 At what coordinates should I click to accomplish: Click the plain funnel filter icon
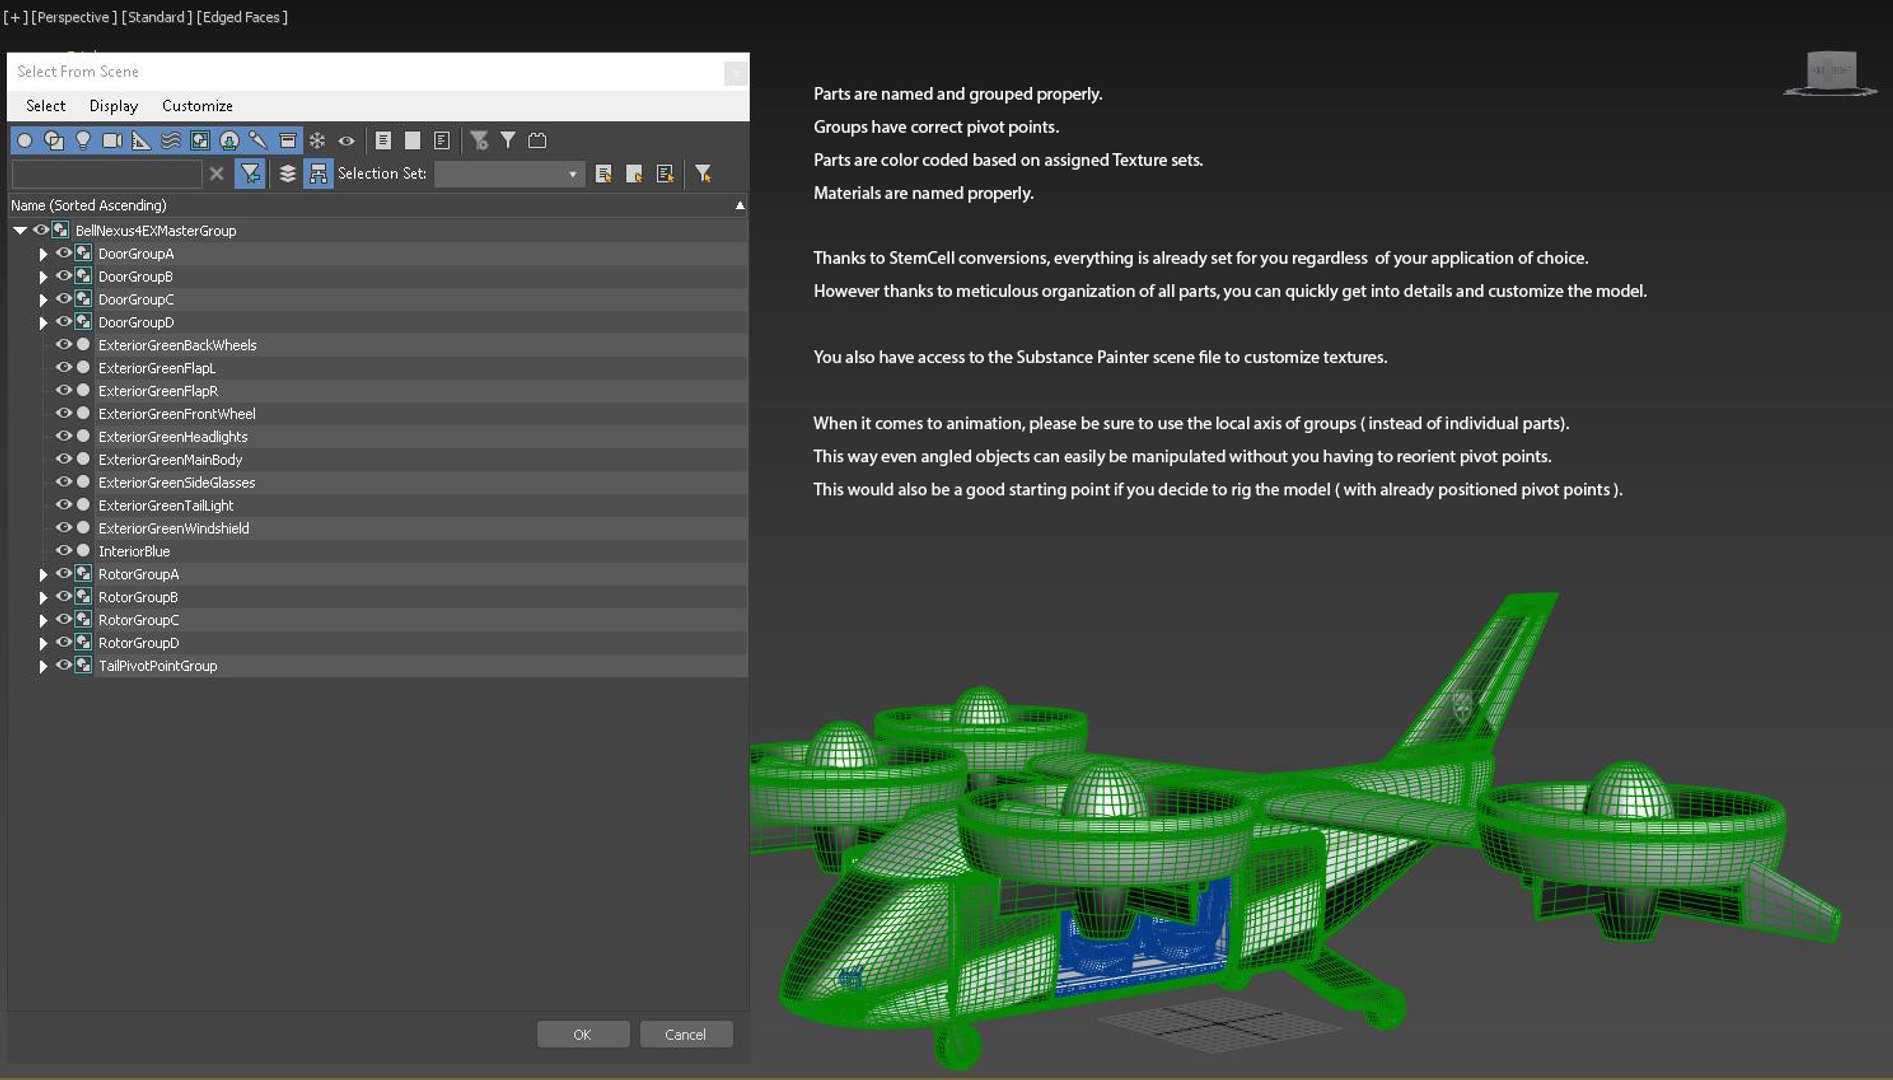click(x=508, y=141)
